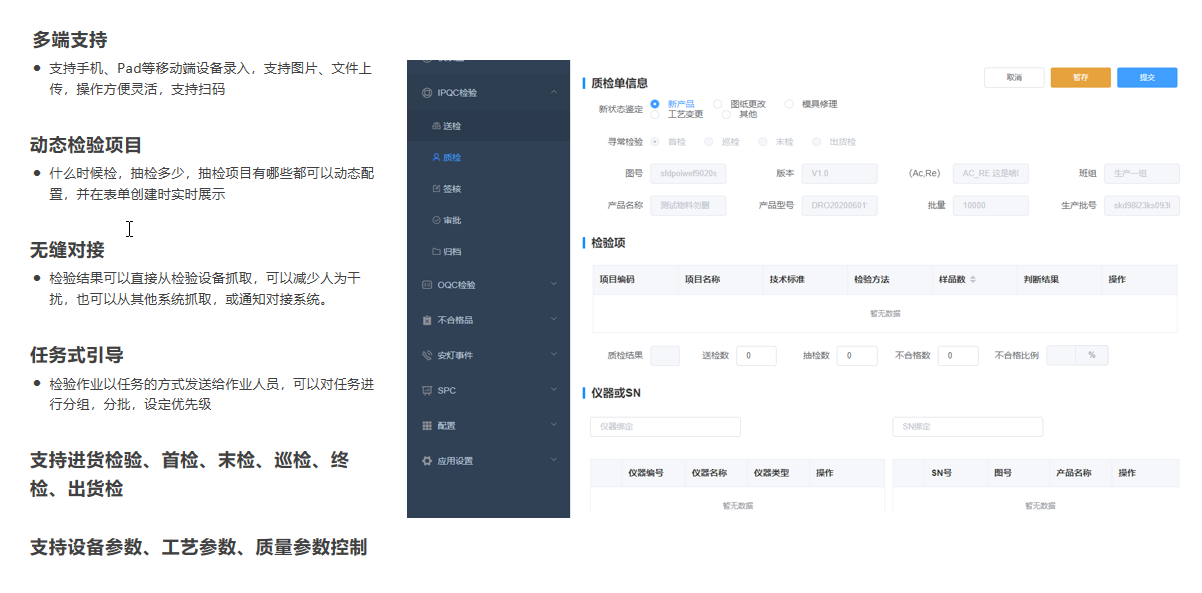Click the 不合格品 clipboard icon

pyautogui.click(x=427, y=320)
